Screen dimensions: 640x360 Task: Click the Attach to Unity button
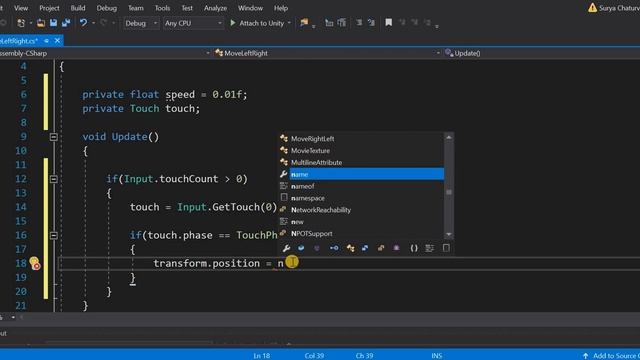pyautogui.click(x=257, y=23)
